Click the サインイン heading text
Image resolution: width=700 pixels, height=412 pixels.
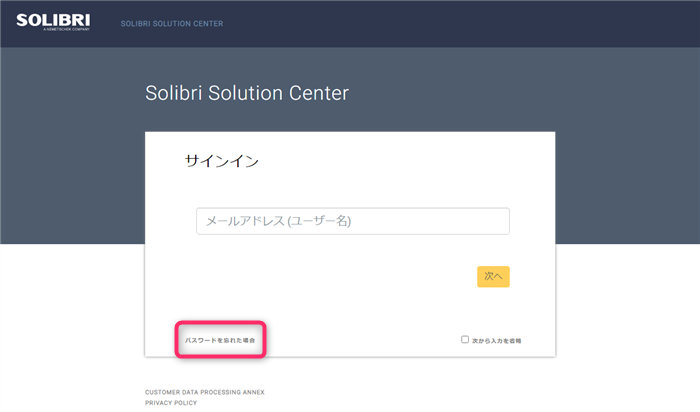pyautogui.click(x=222, y=161)
